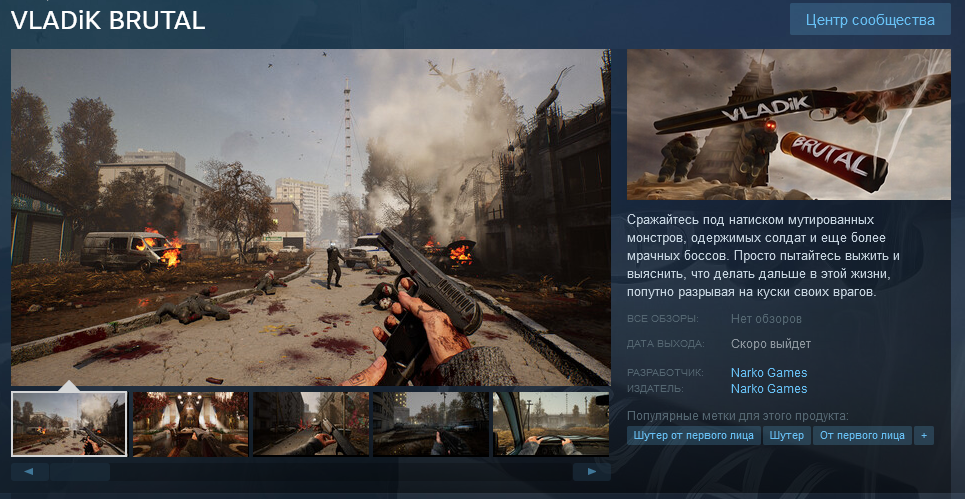
Task: Click the thumbnail strip scrollbar handle
Action: coord(80,472)
